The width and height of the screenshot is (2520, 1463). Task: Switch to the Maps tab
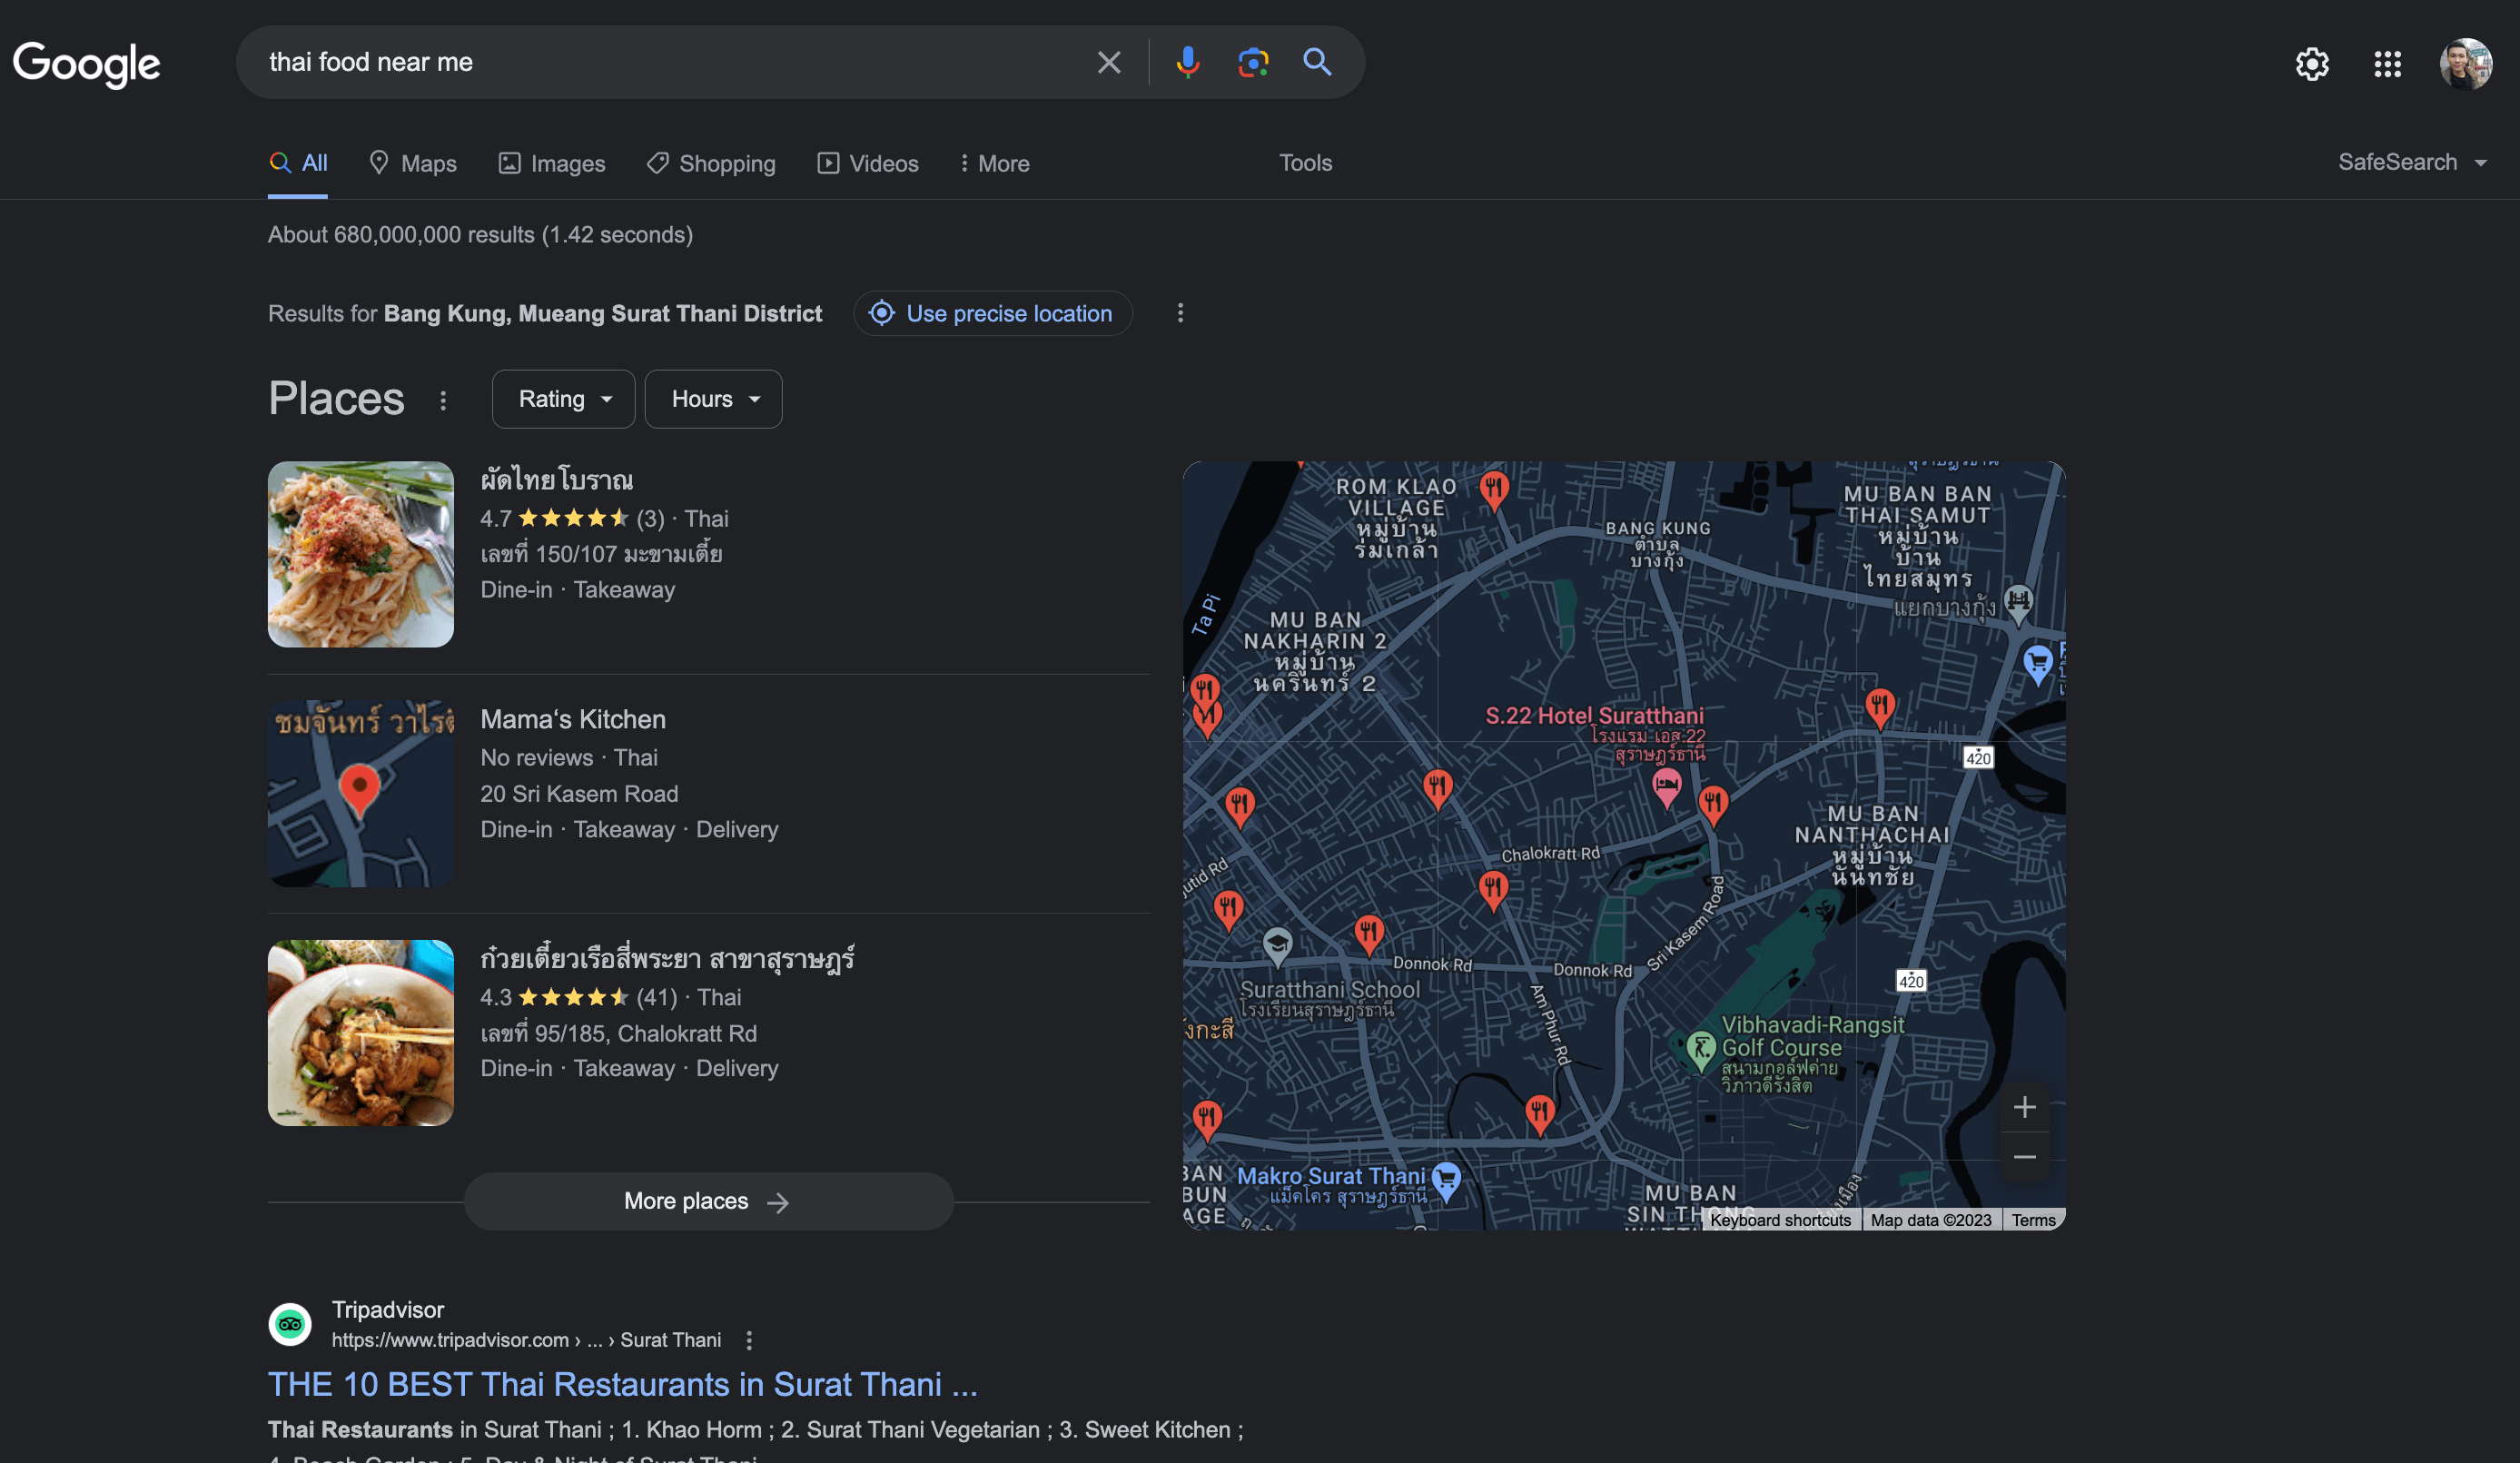[x=413, y=163]
